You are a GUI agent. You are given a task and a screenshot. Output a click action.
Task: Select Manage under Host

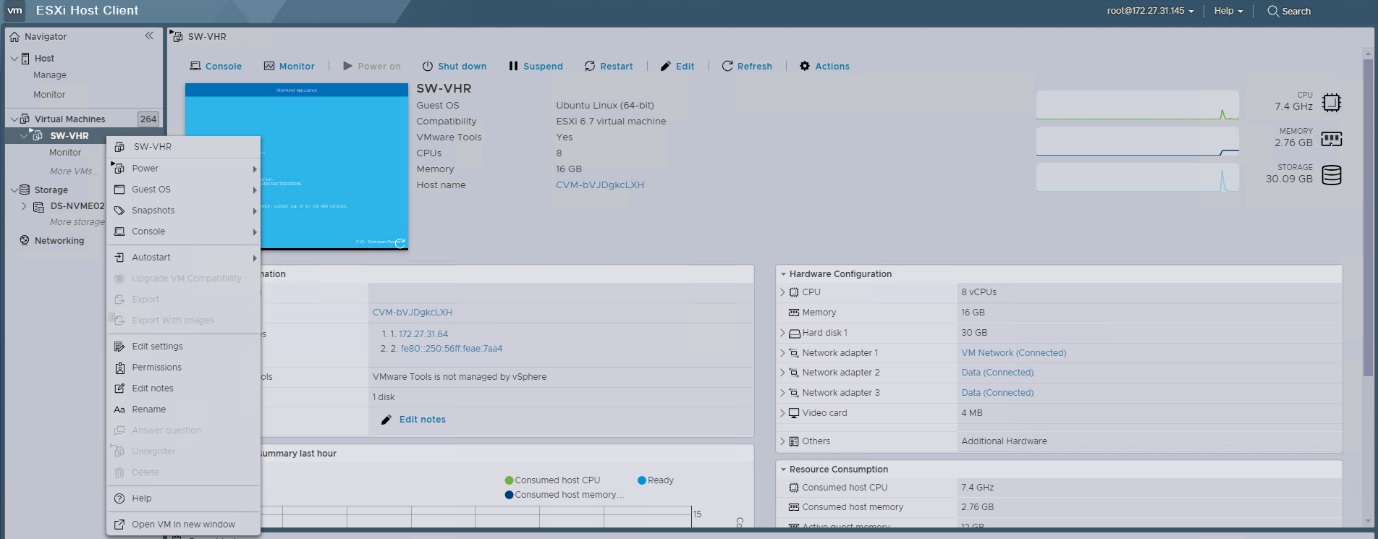(50, 75)
